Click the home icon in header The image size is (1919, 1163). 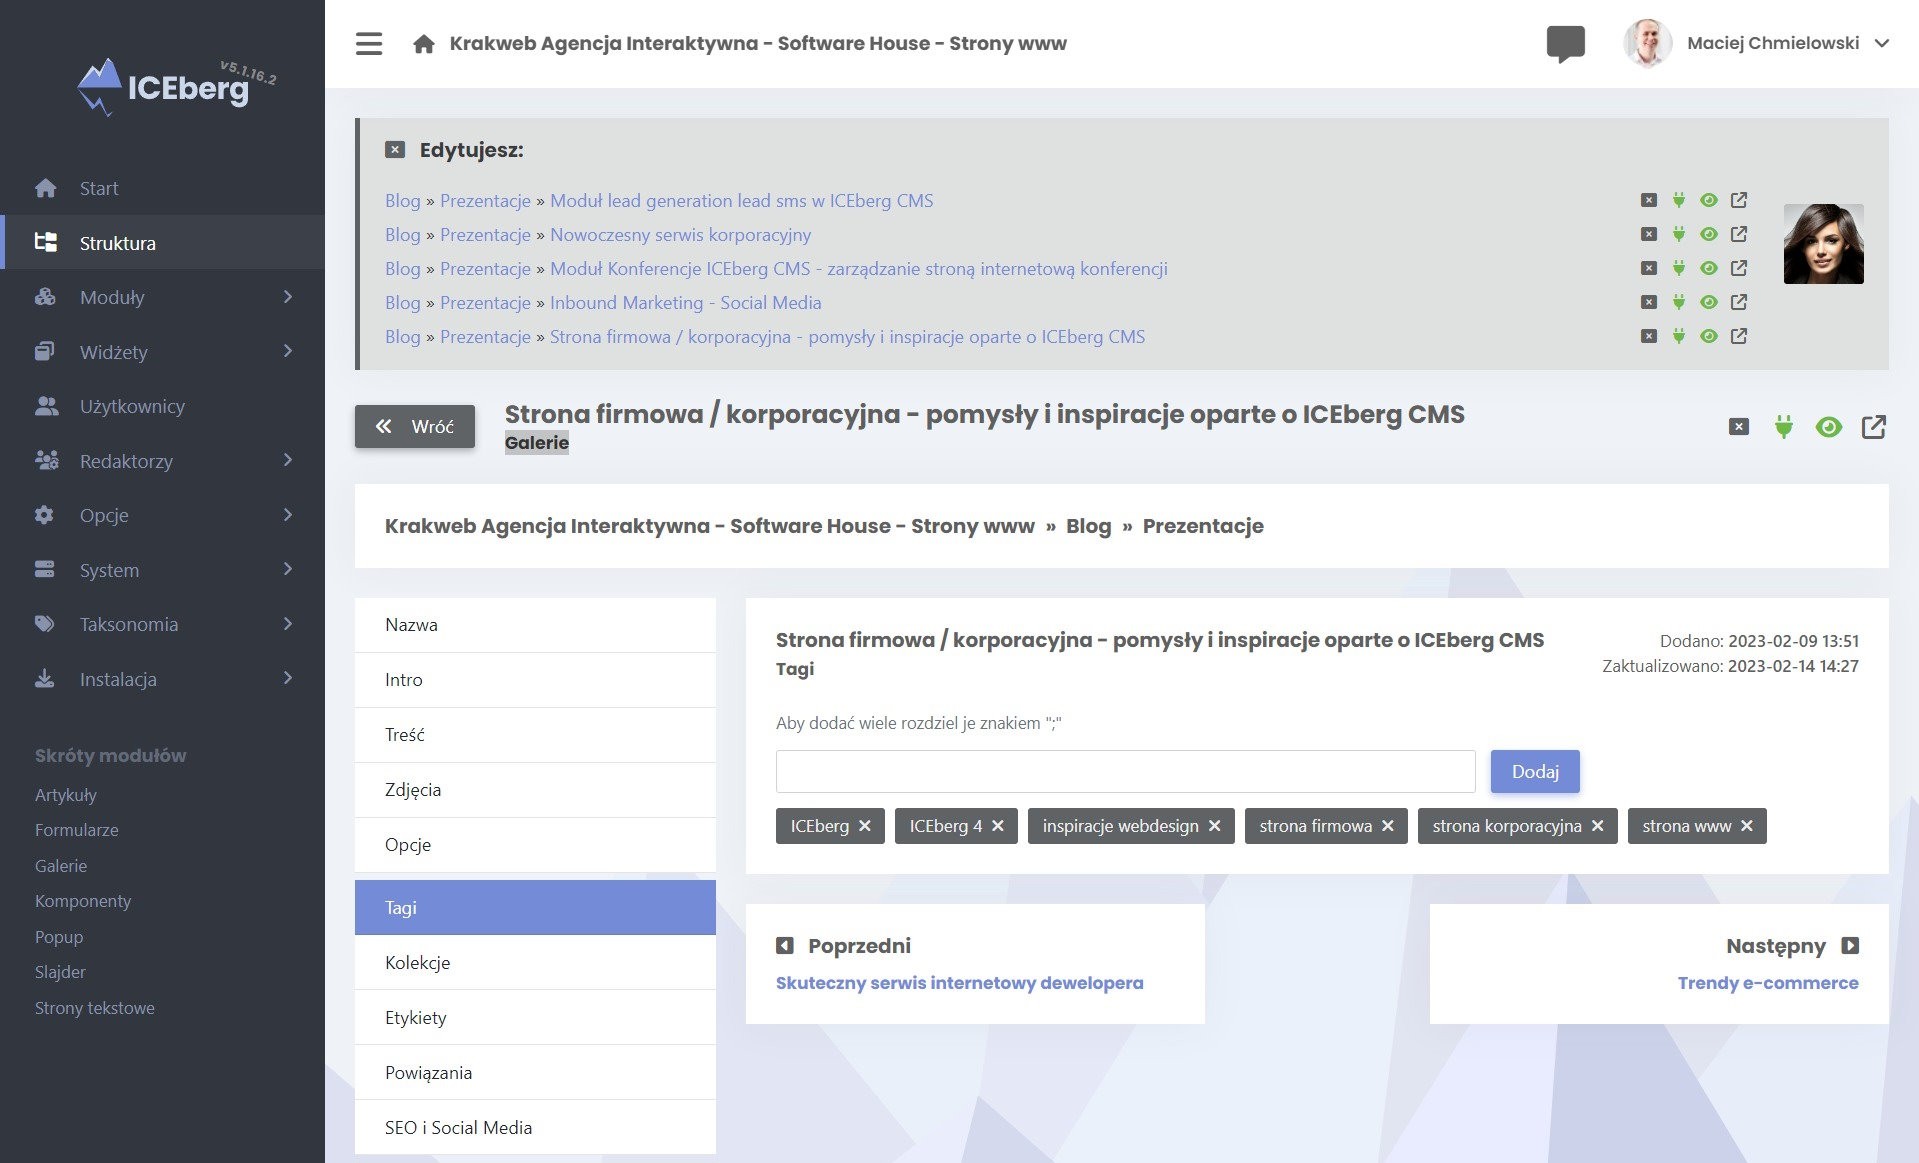[424, 44]
